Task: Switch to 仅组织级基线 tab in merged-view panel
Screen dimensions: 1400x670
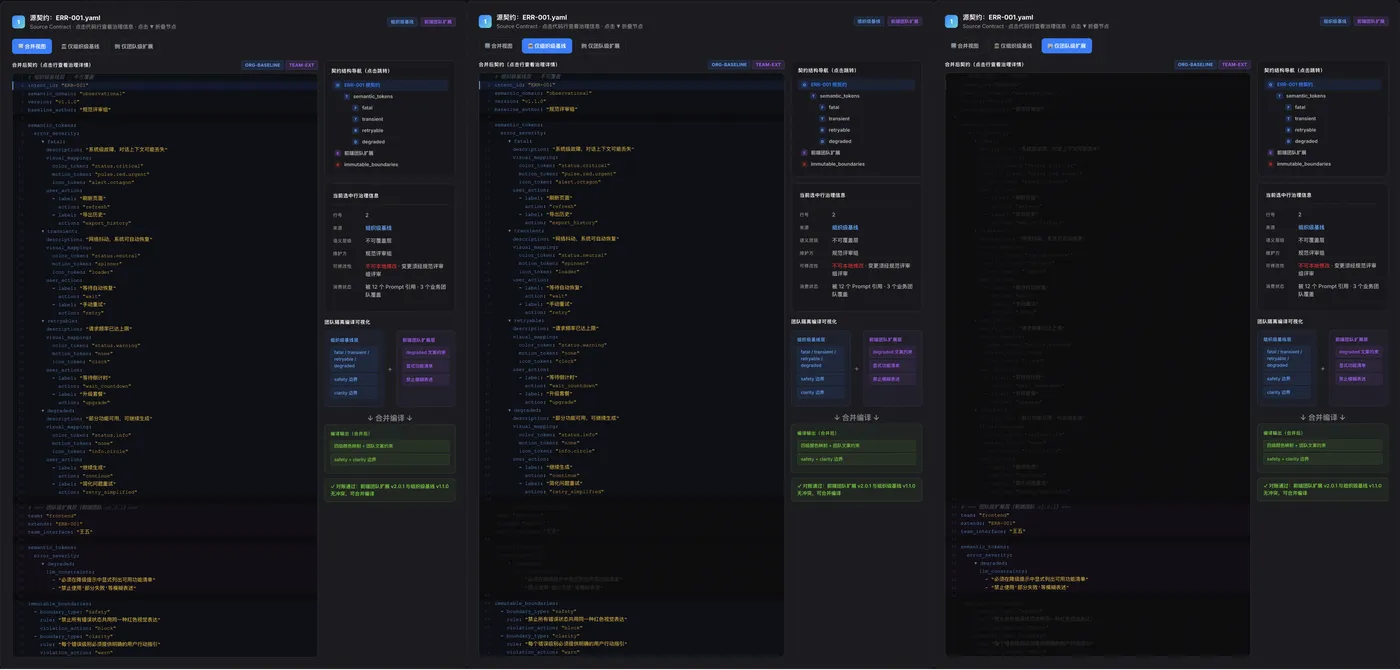Action: 80,46
